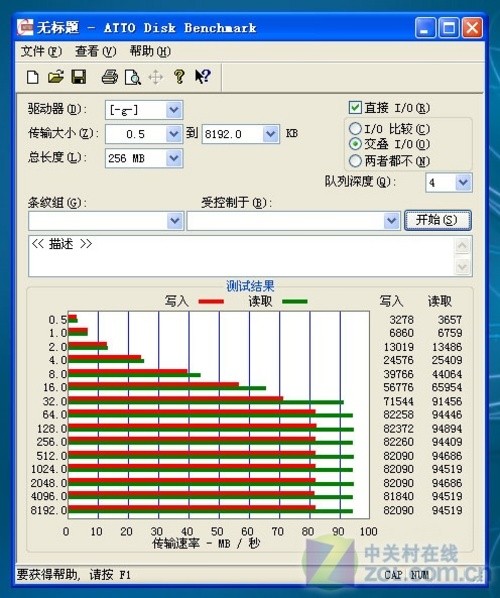
Task: Open the 文件 menu
Action: [x=41, y=51]
